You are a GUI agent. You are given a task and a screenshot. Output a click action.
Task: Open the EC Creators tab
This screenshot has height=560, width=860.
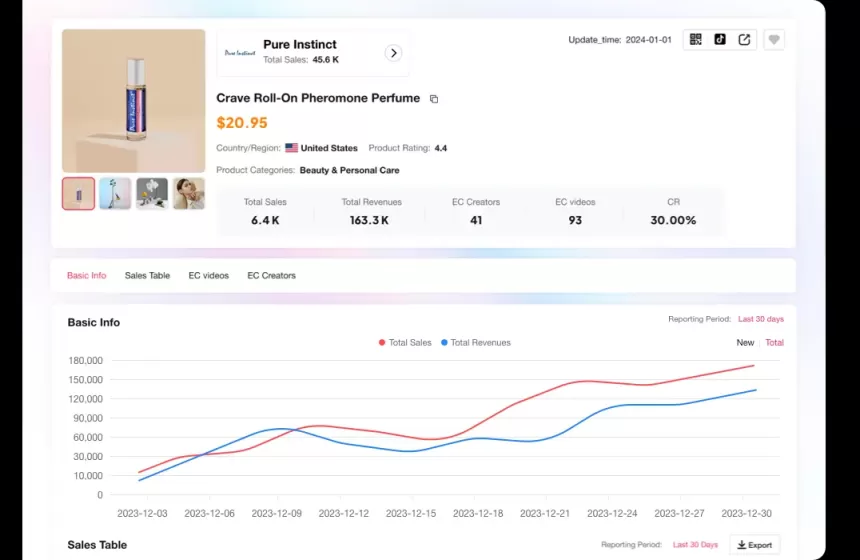pyautogui.click(x=271, y=275)
